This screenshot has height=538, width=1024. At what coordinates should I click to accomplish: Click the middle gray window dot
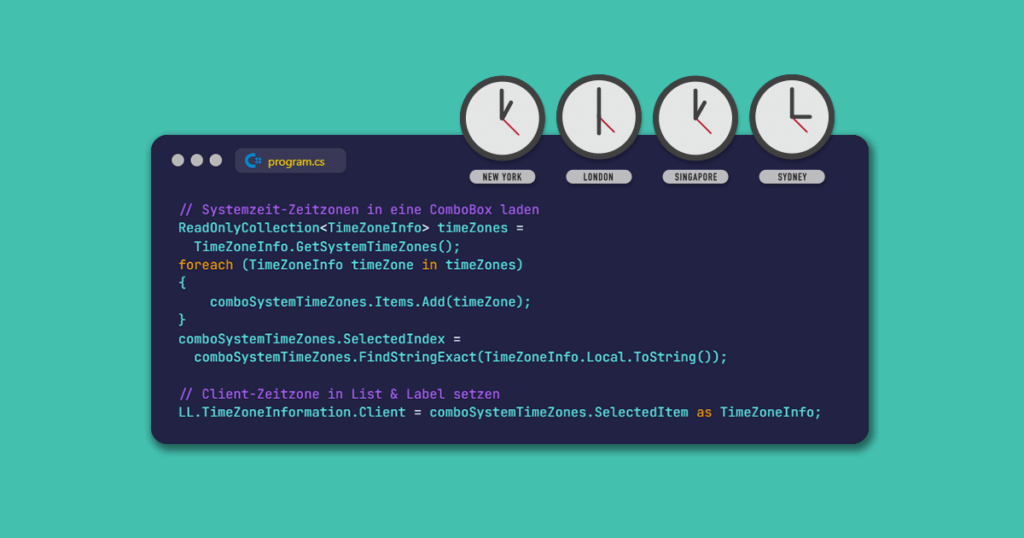pos(197,160)
